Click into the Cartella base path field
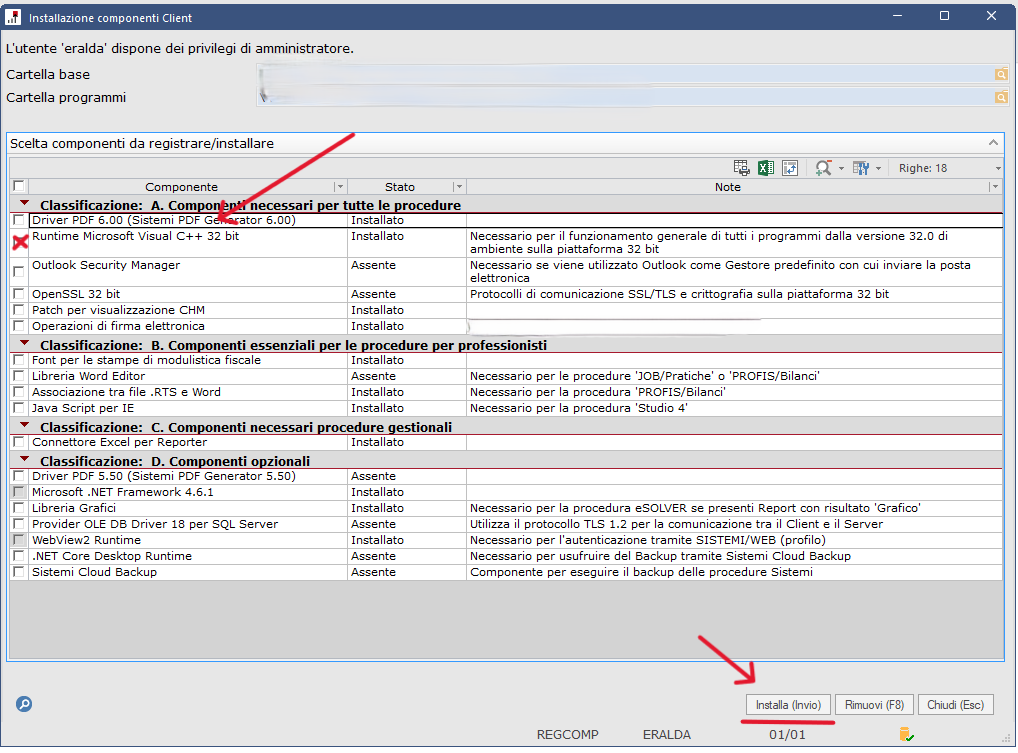This screenshot has height=753, width=1018. [x=625, y=75]
